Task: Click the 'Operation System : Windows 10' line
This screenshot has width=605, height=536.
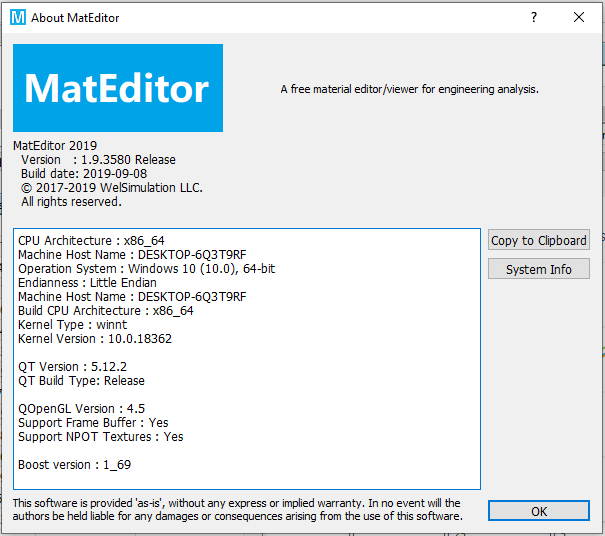Action: [147, 269]
